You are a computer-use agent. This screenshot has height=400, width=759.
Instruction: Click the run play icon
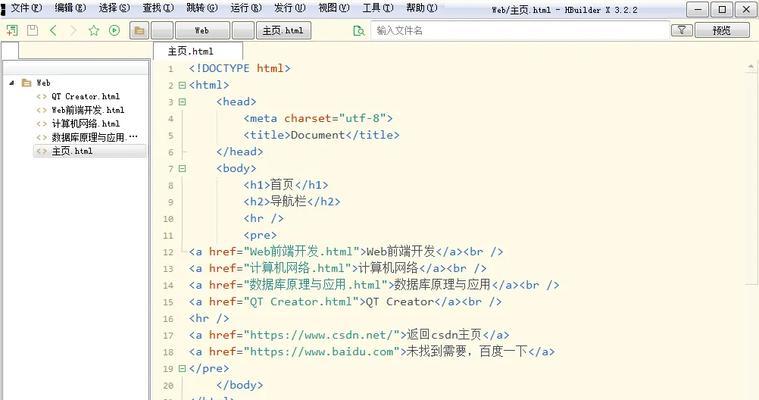point(114,31)
